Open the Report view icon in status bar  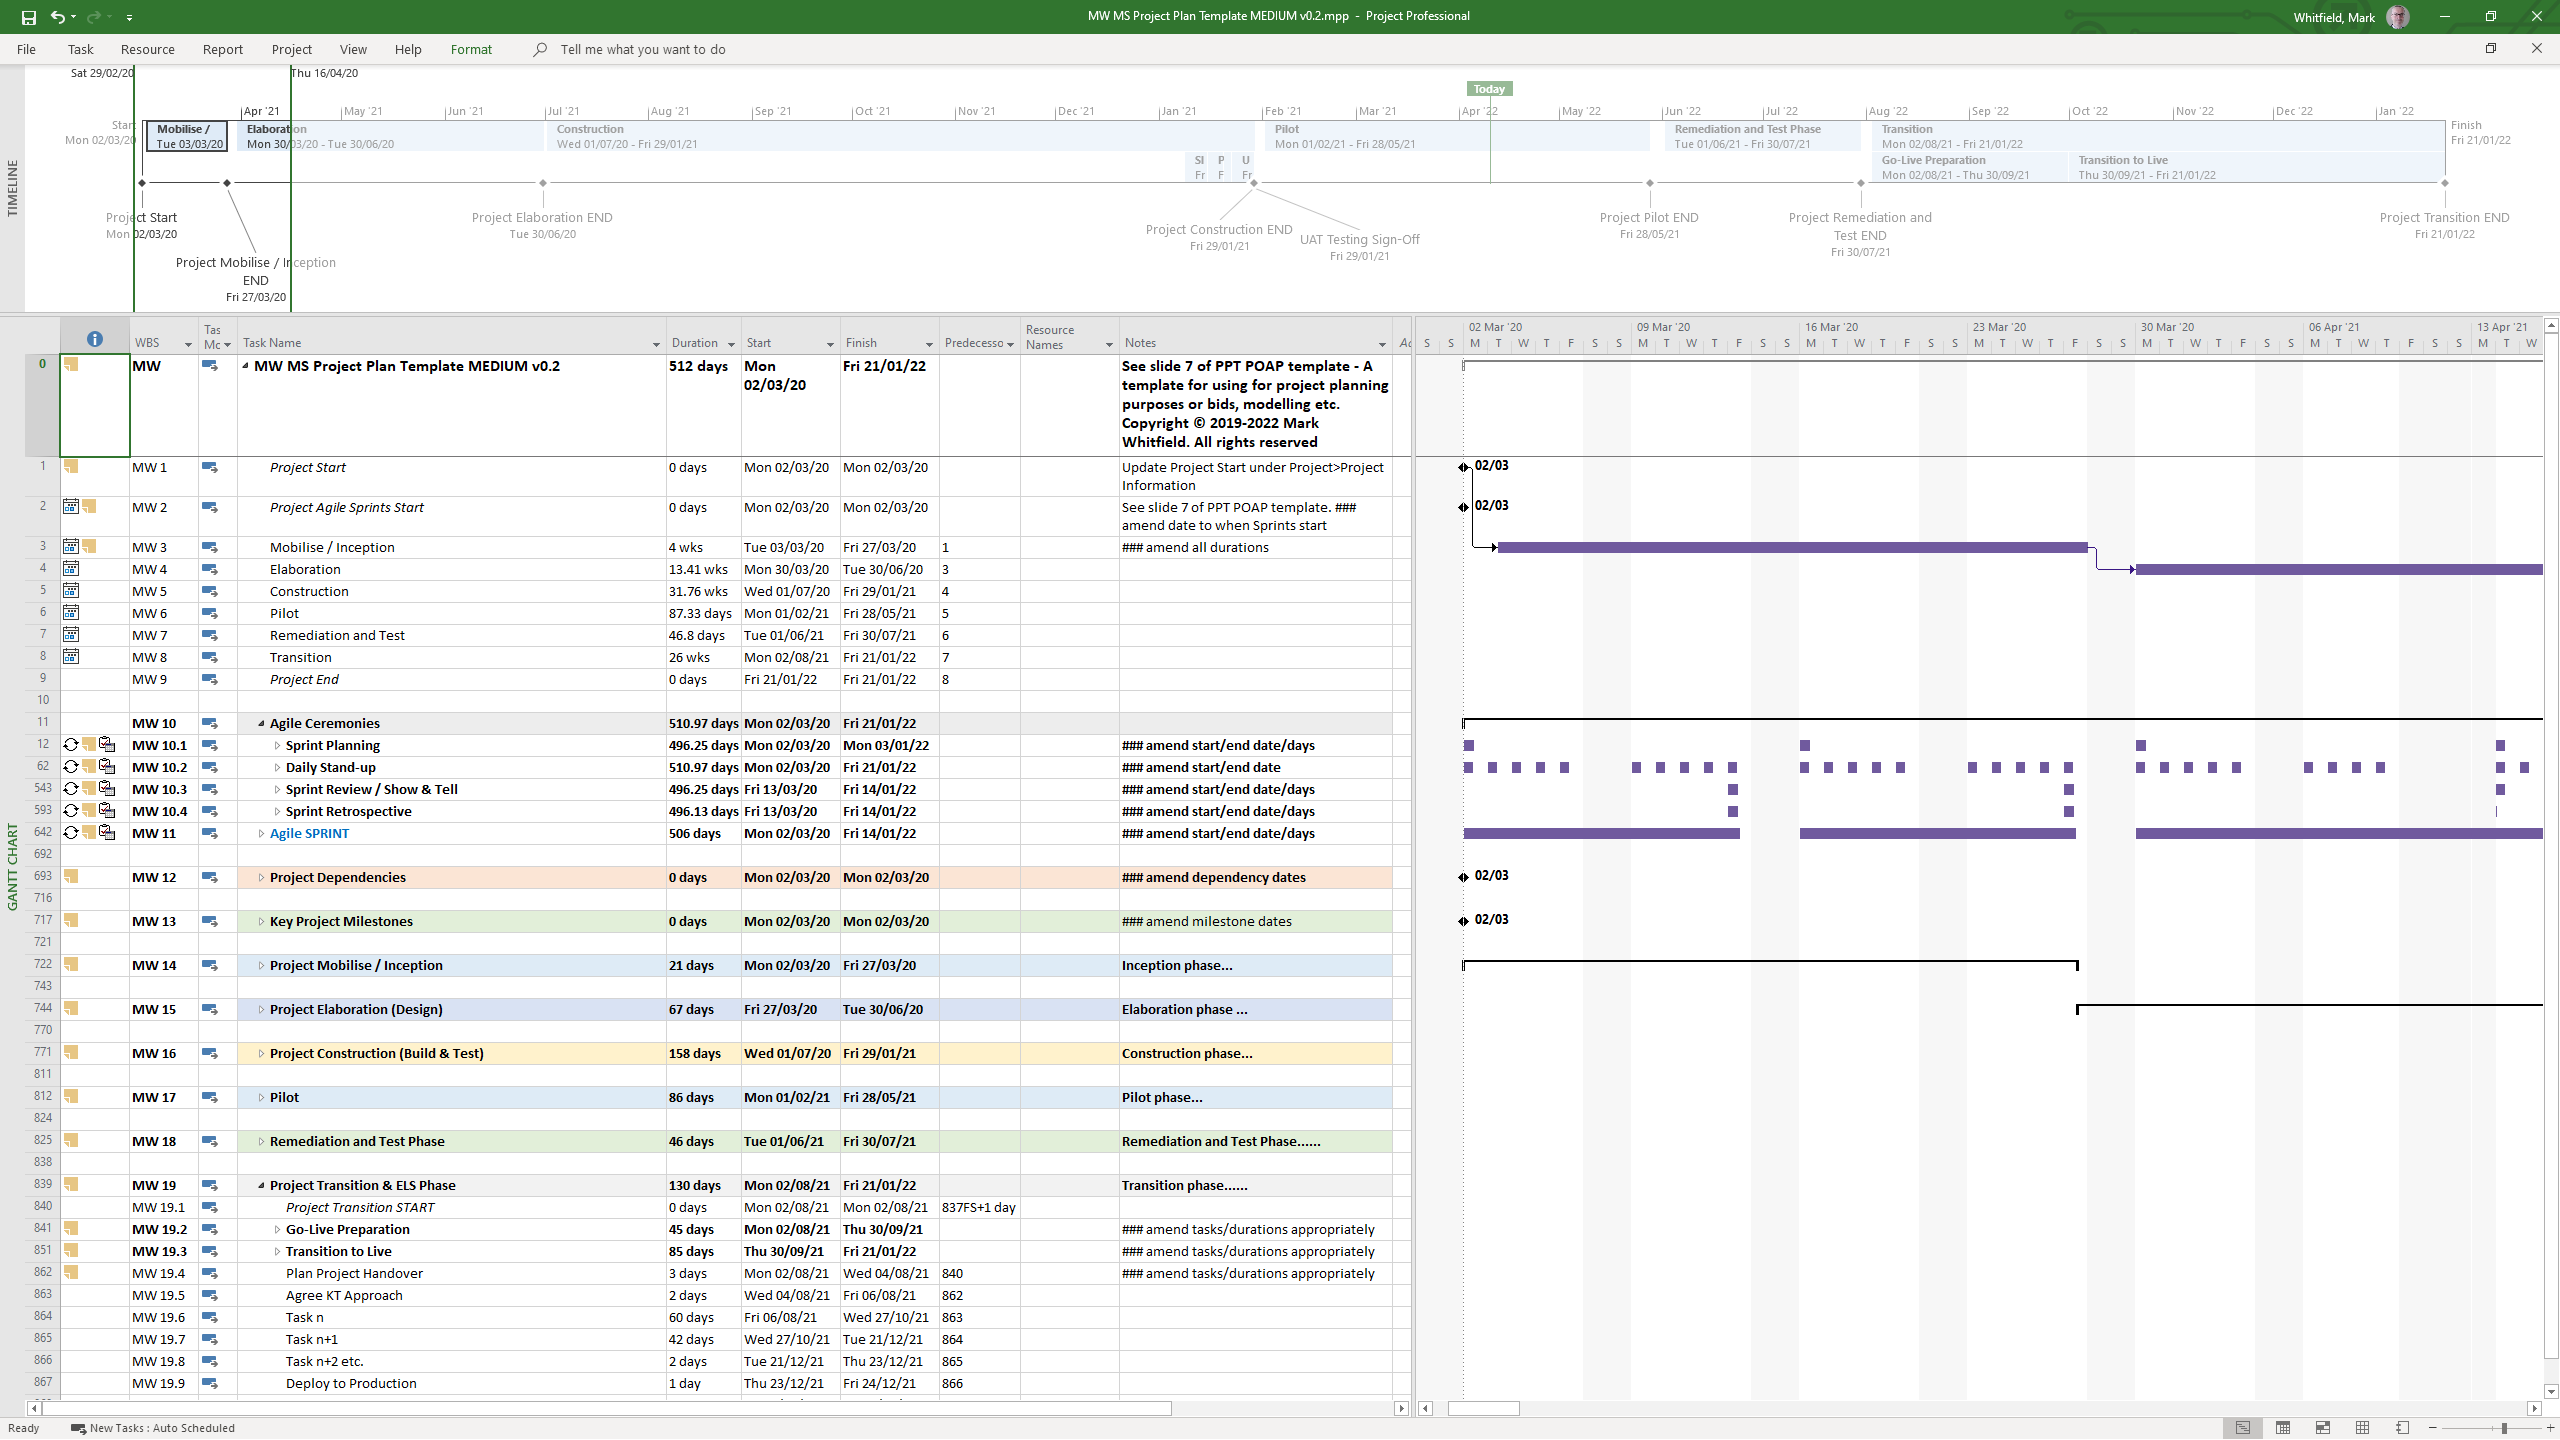pyautogui.click(x=2402, y=1428)
